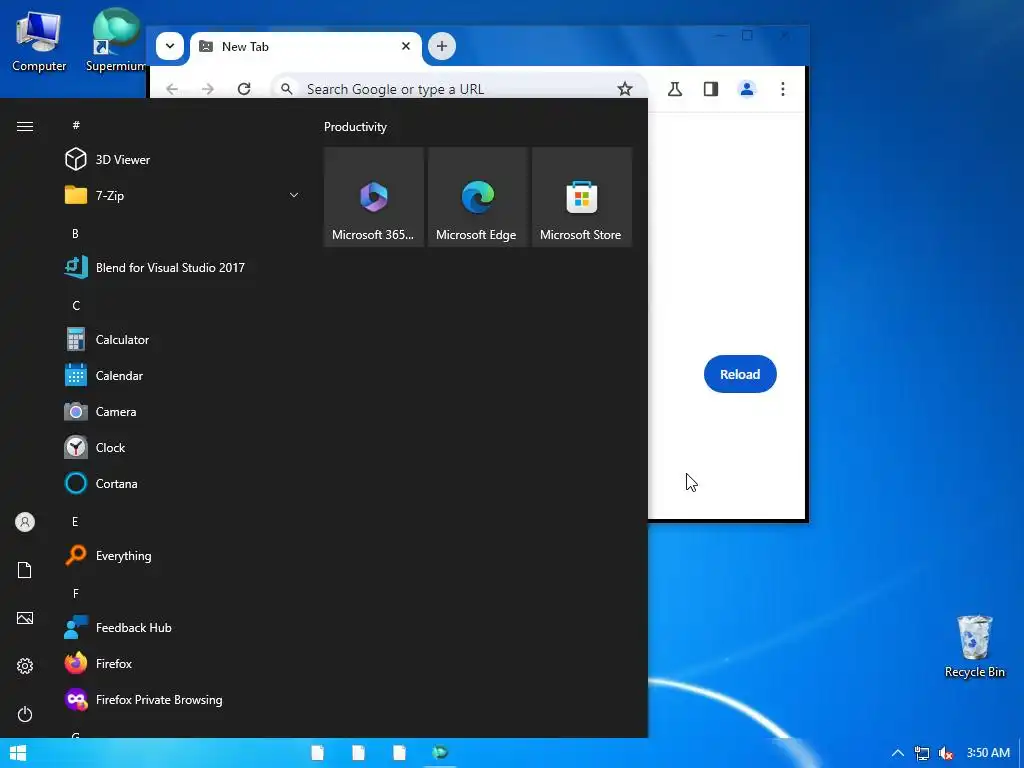Screen dimensions: 1024x768
Task: Bookmark this tab with star icon
Action: coord(625,89)
